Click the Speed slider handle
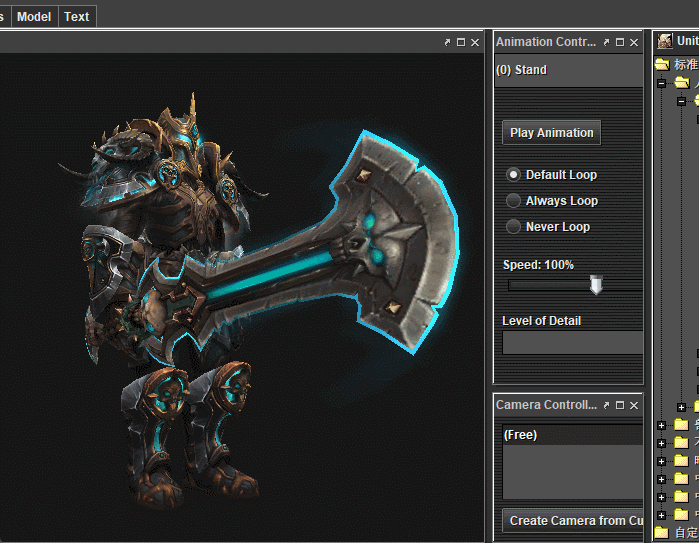Viewport: 699px width, 543px height. (596, 285)
